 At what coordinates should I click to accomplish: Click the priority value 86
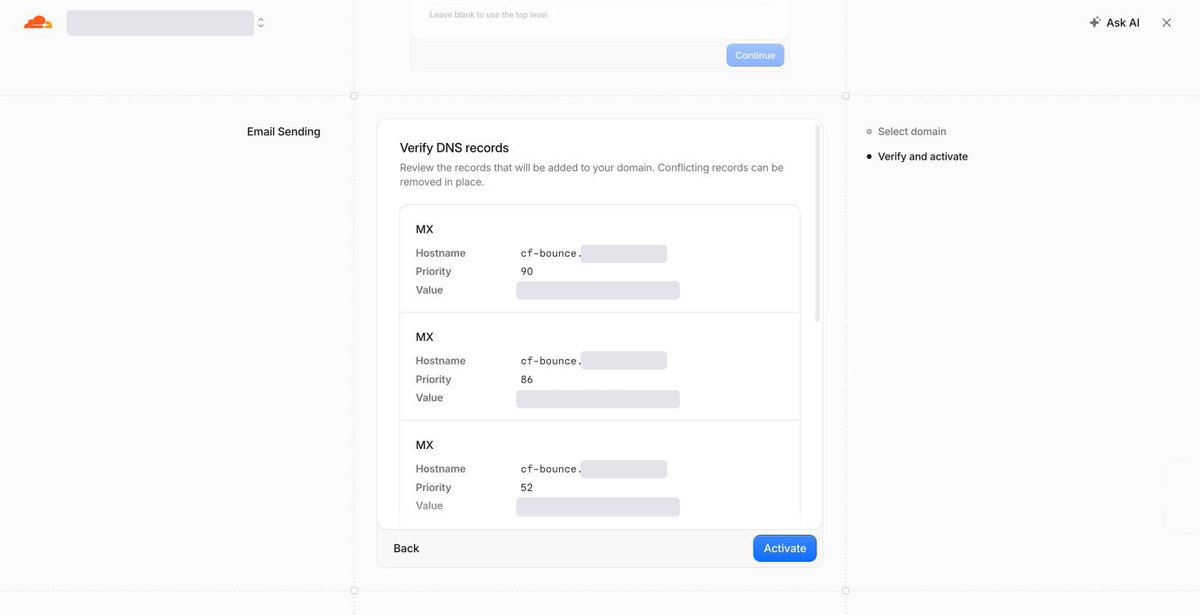(x=527, y=379)
